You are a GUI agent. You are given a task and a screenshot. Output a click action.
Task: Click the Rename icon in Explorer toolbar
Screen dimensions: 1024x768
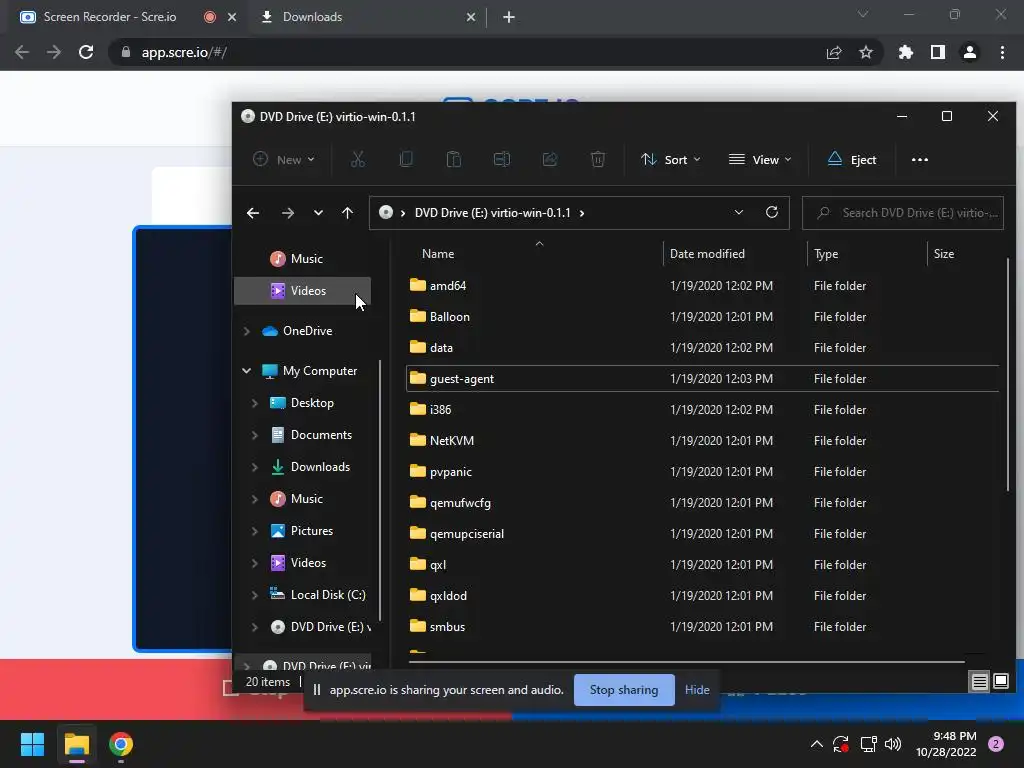pos(502,159)
